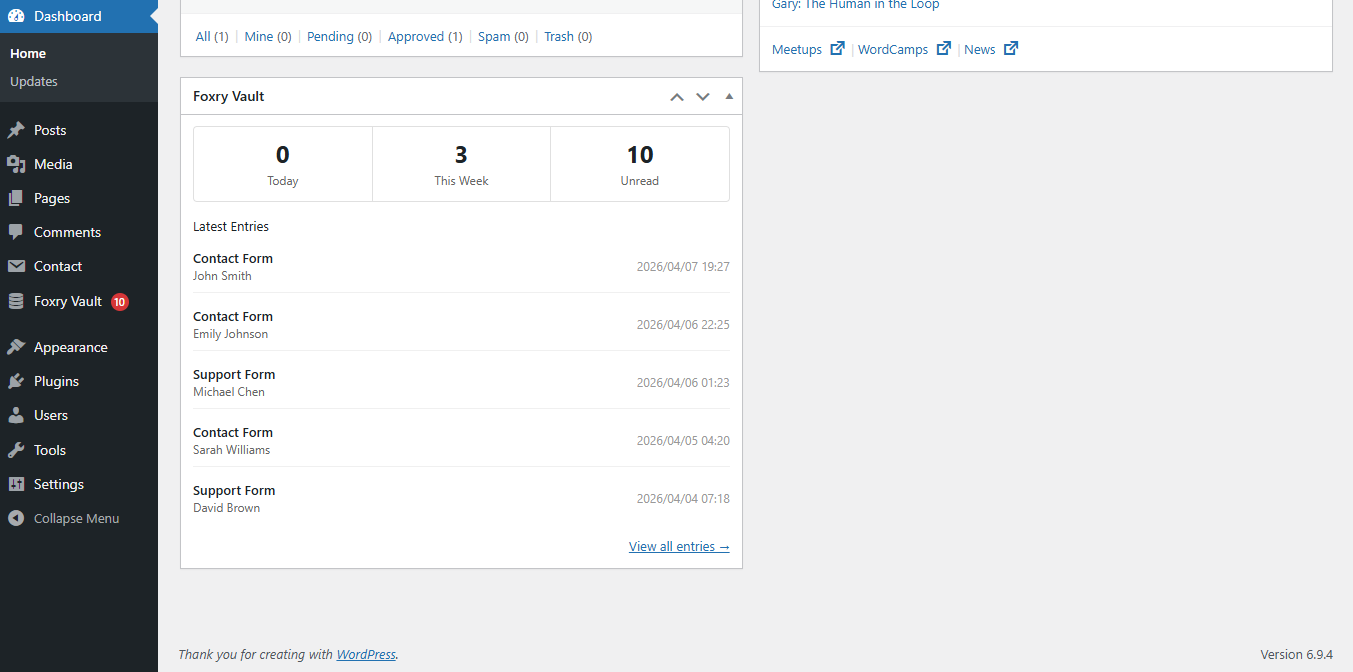Screen dimensions: 1353x672
Task: Open the Plugins icon
Action: click(16, 380)
